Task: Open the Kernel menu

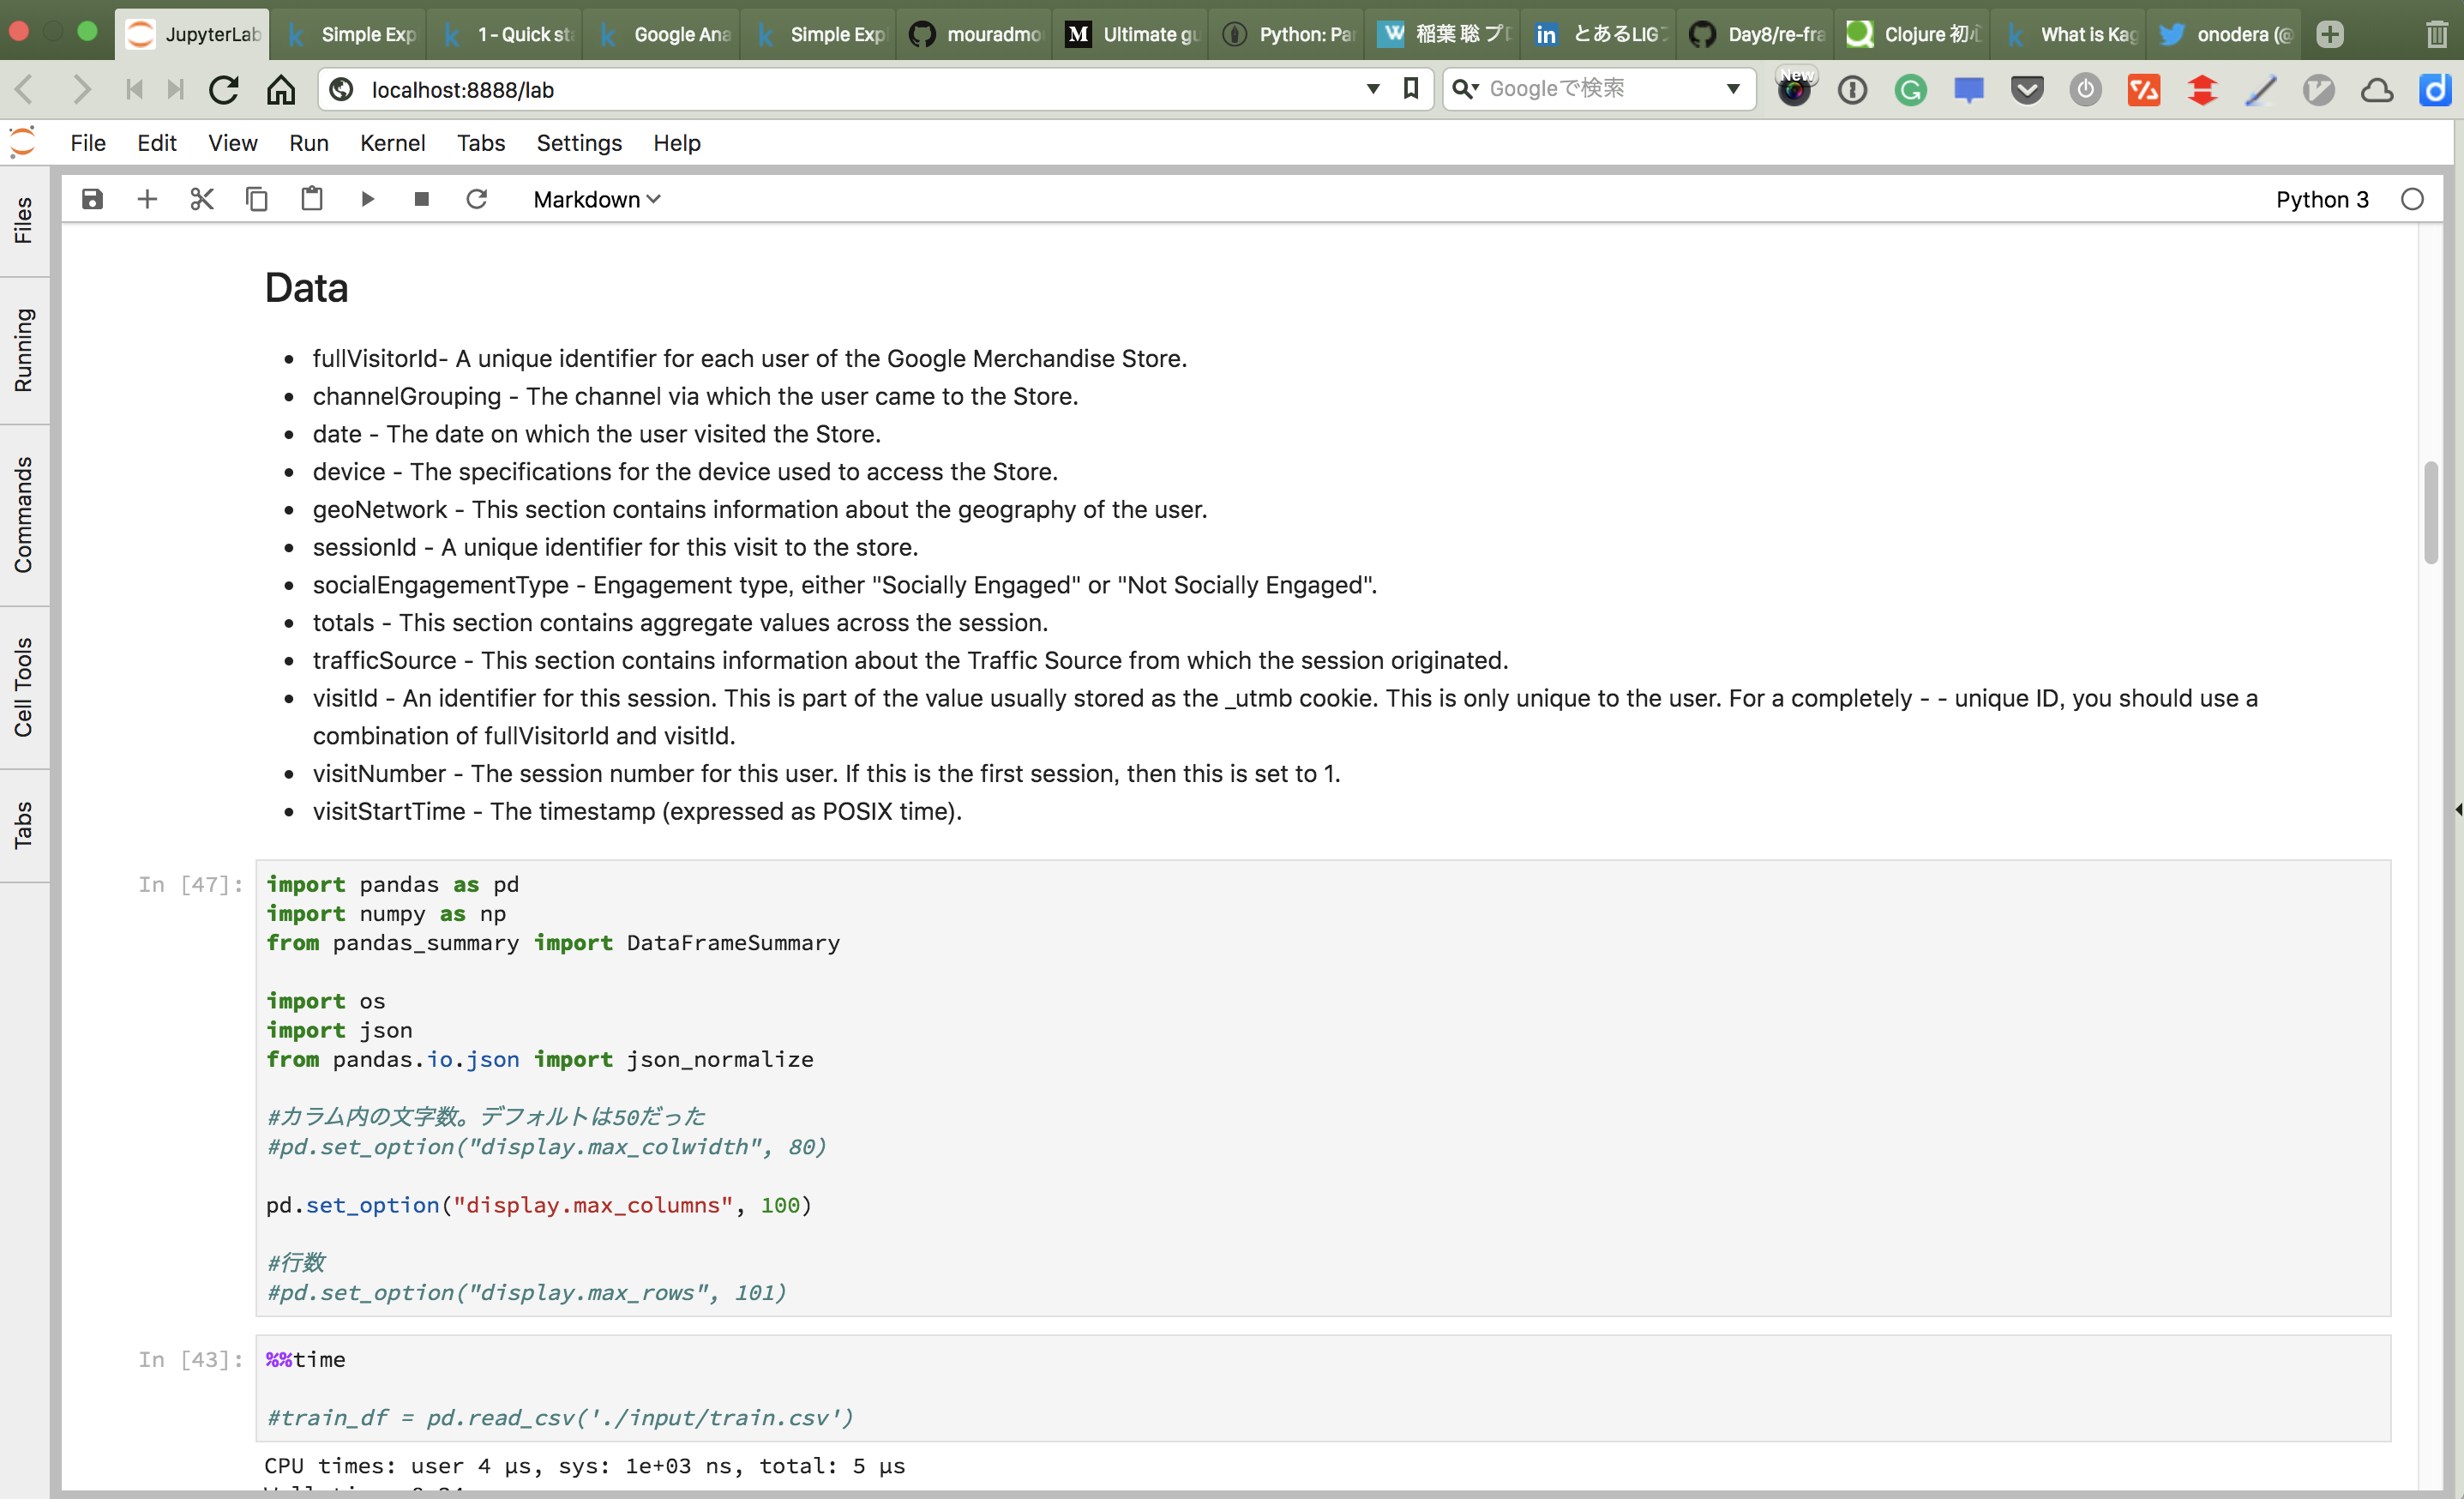Action: [x=392, y=143]
